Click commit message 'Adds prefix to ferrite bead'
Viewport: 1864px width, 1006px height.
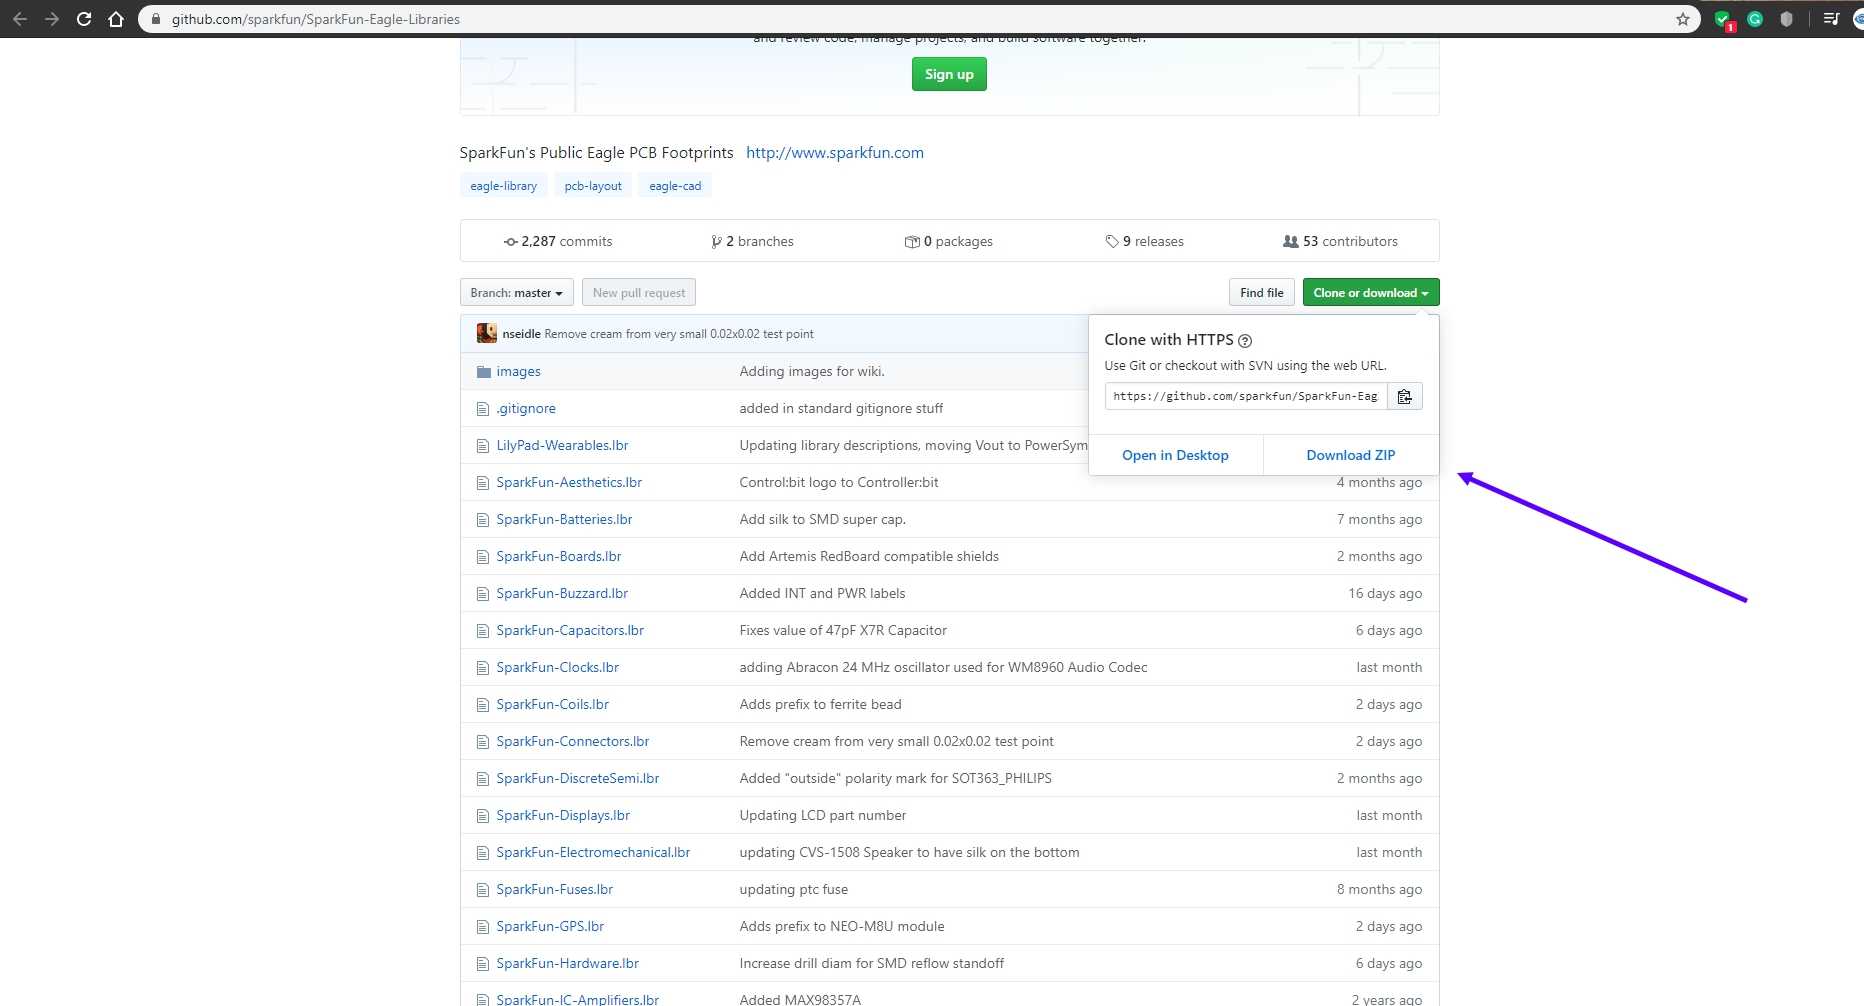tap(820, 704)
